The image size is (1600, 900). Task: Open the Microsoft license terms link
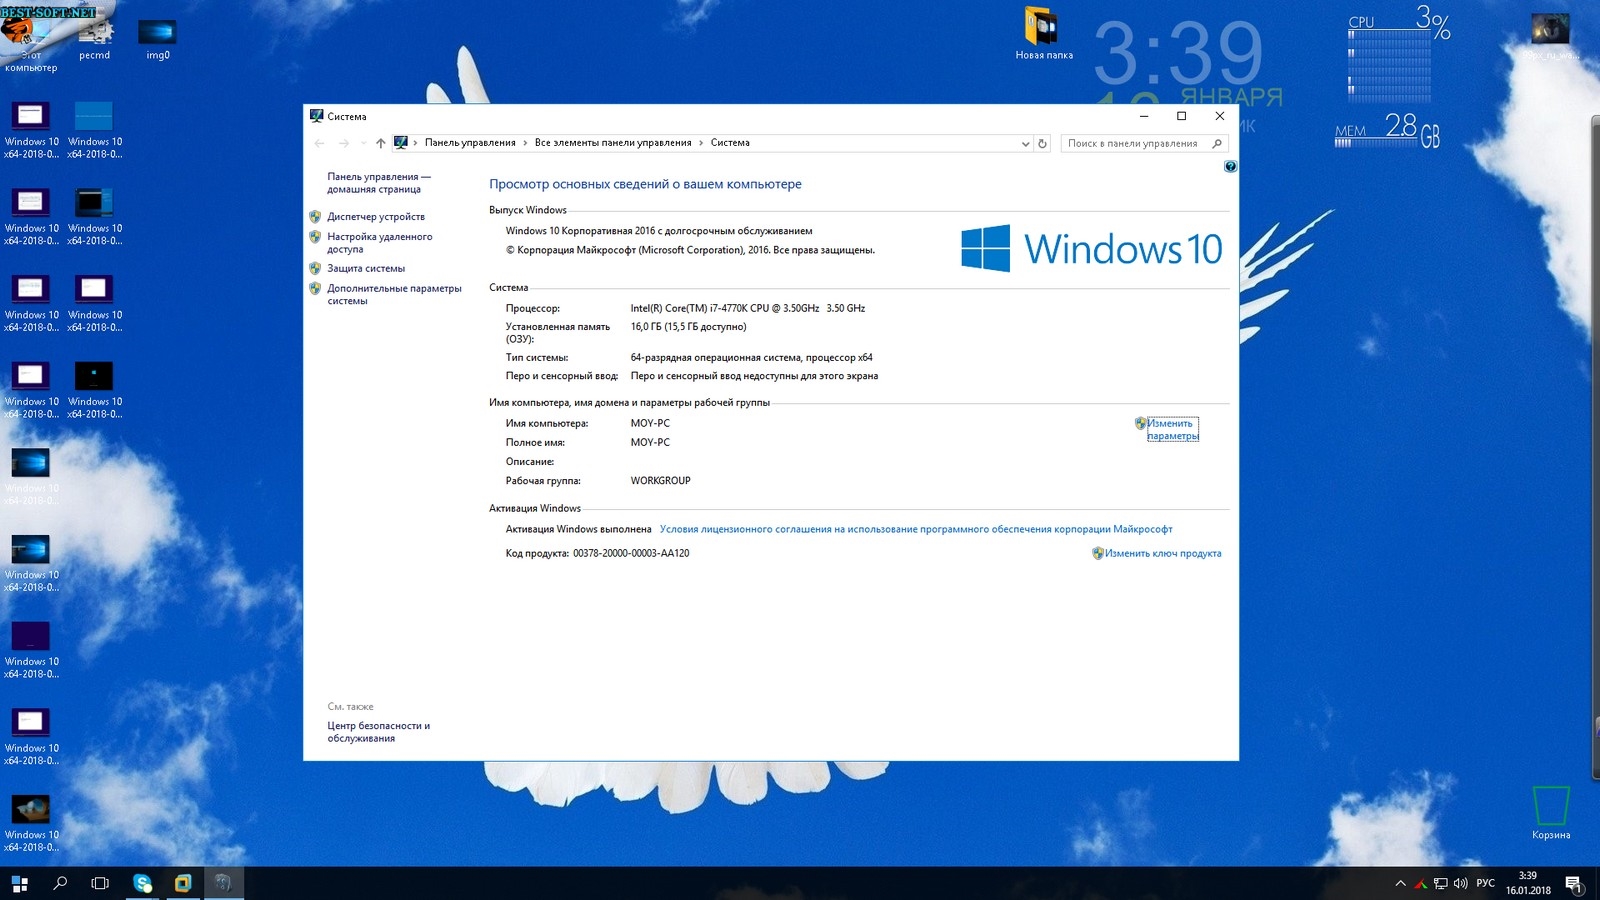tap(916, 530)
